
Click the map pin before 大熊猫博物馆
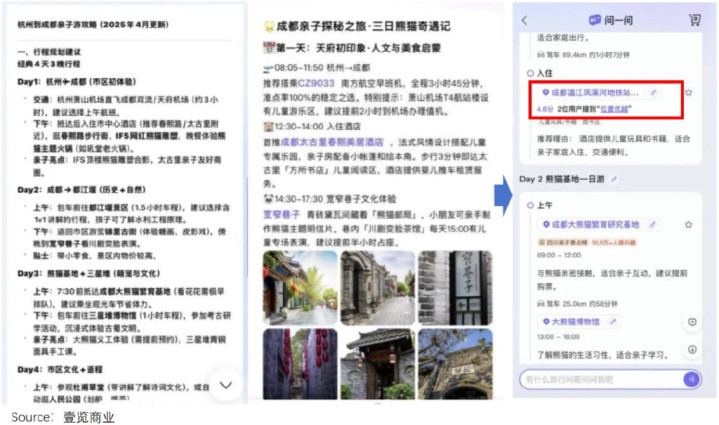click(546, 321)
